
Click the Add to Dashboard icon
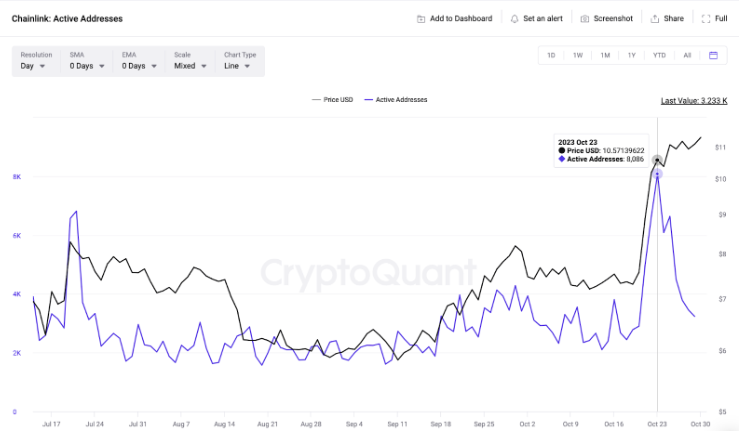click(x=422, y=19)
